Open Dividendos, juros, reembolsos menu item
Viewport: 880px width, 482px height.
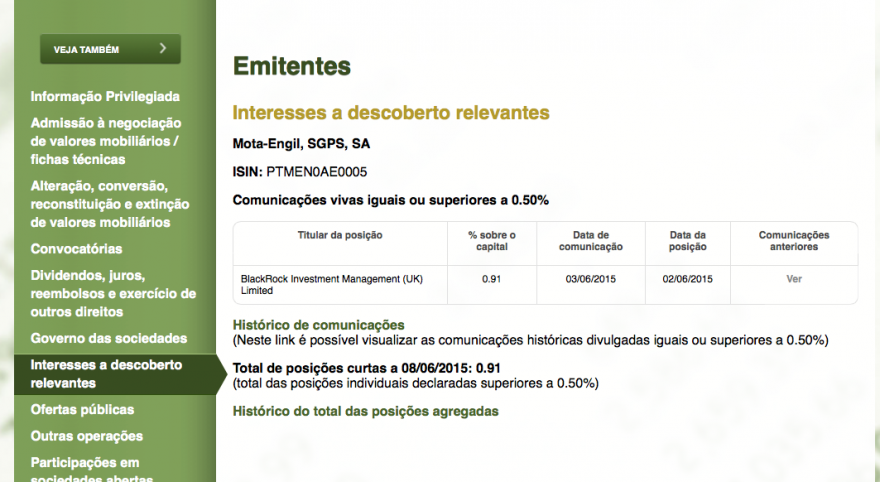113,293
